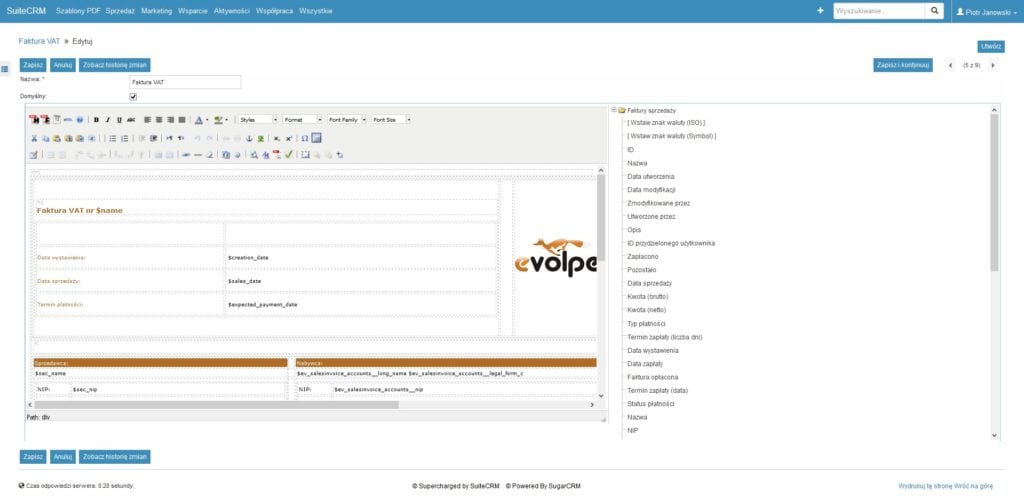1024x499 pixels.
Task: Click the underline formatting icon
Action: coord(118,119)
